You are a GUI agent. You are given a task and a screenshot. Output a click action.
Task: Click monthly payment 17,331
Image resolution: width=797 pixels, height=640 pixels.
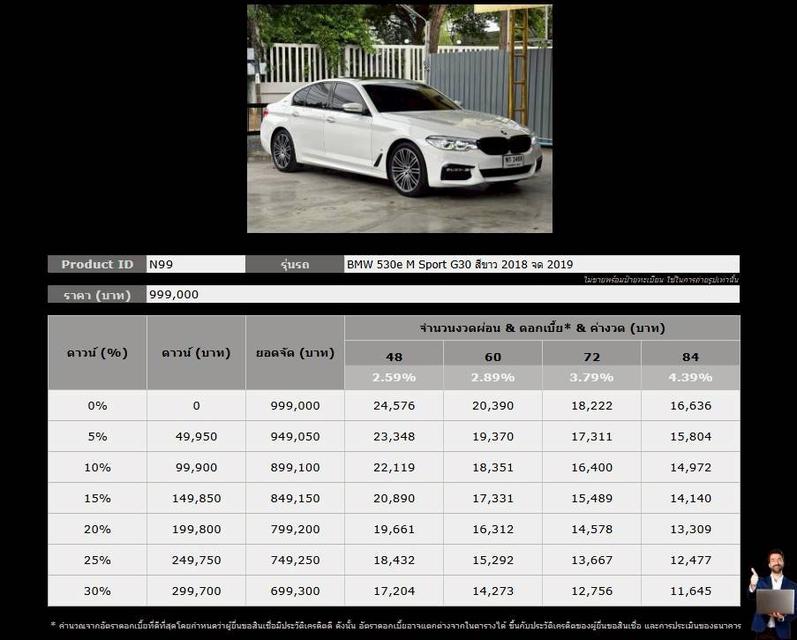(493, 499)
